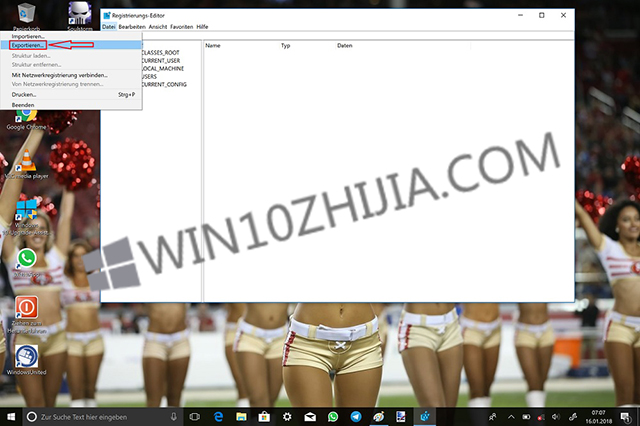The width and height of the screenshot is (640, 426).
Task: Click the taskbar search text field
Action: (102, 417)
